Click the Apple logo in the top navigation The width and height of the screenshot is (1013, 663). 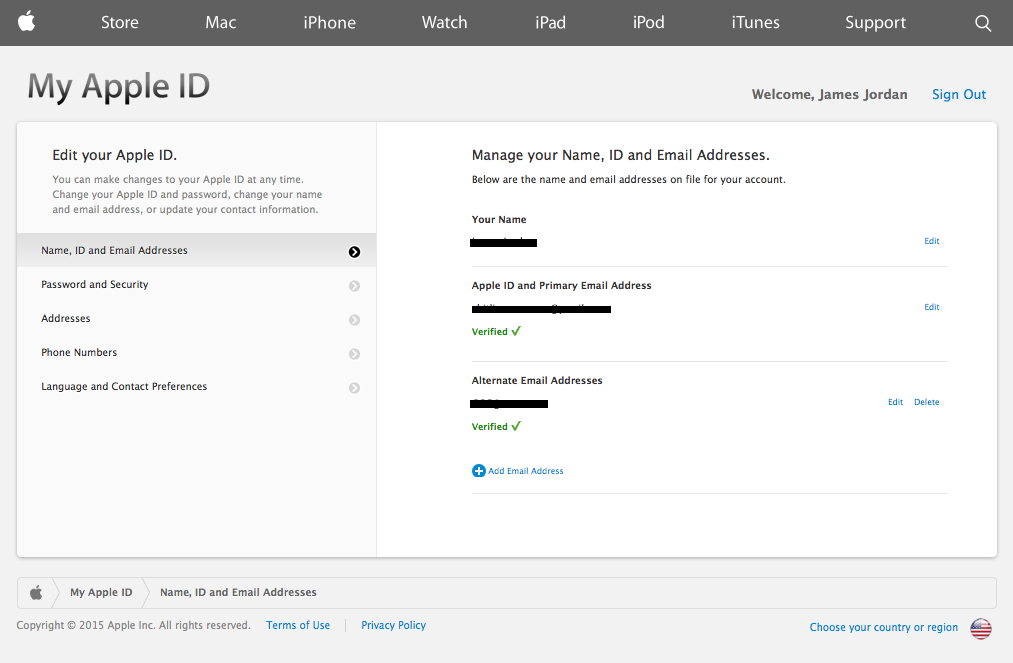(26, 22)
